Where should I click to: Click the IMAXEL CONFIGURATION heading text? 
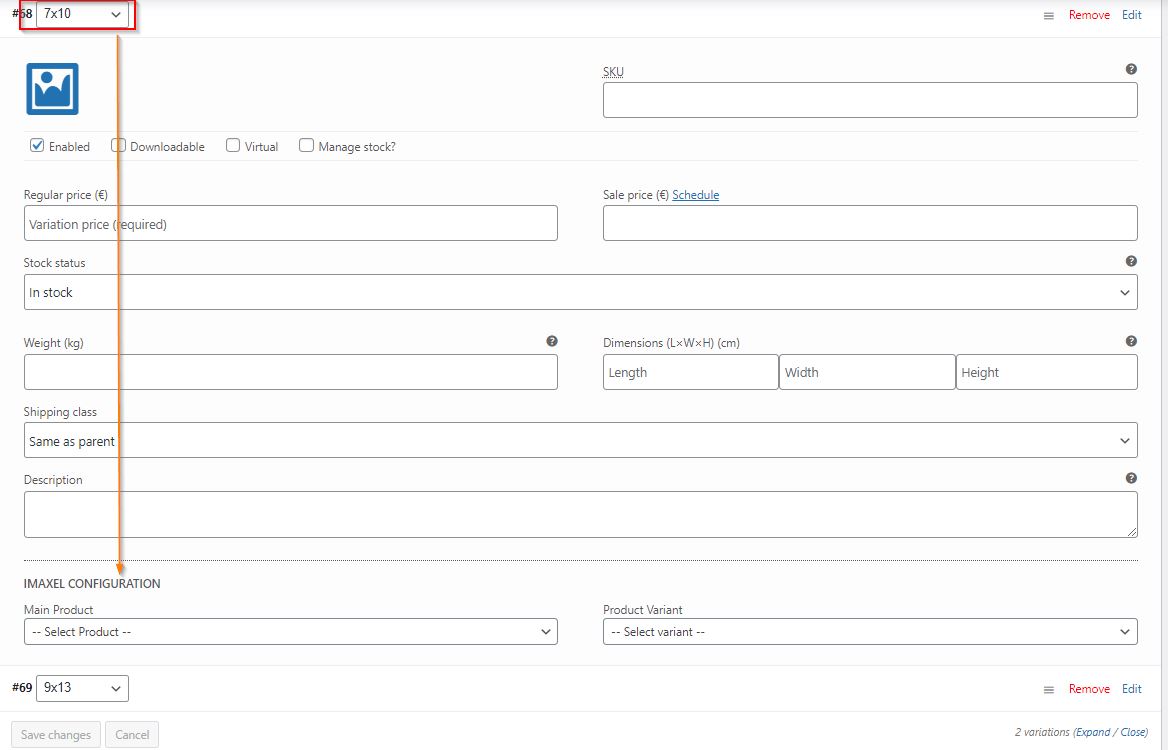(92, 583)
